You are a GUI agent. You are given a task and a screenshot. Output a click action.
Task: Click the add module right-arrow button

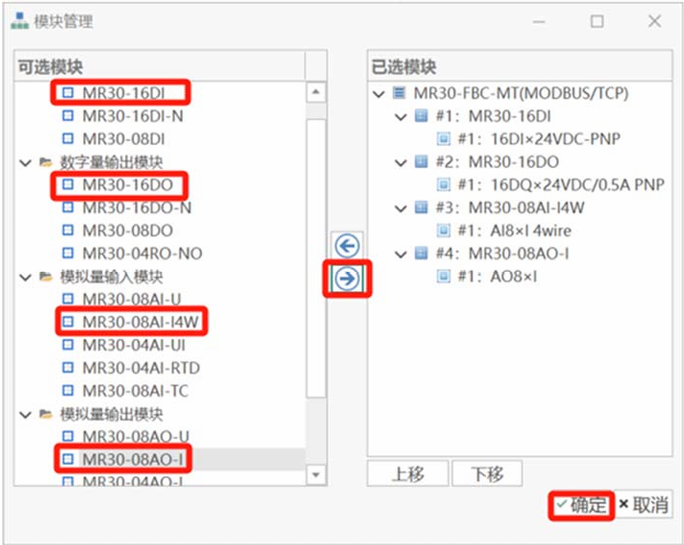[x=347, y=278]
